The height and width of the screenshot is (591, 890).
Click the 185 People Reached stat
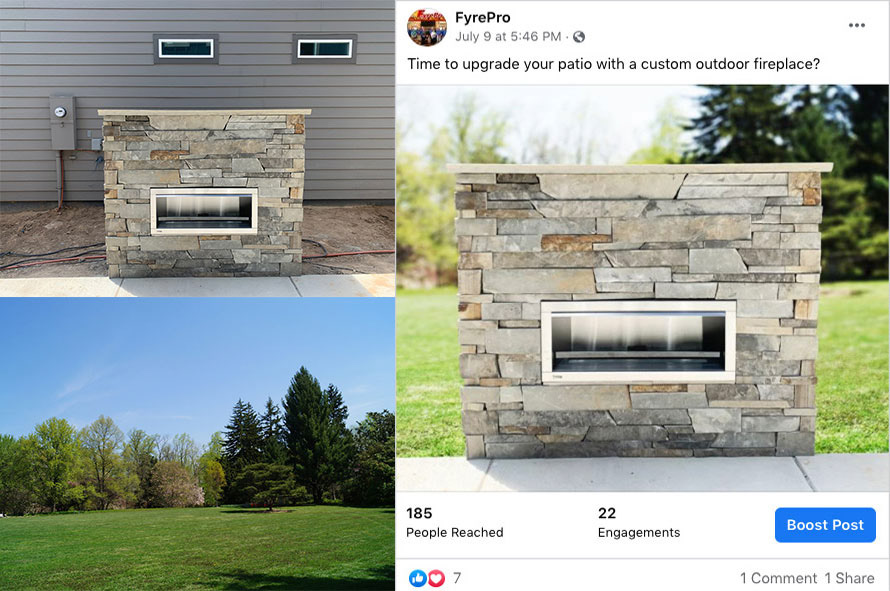(455, 522)
